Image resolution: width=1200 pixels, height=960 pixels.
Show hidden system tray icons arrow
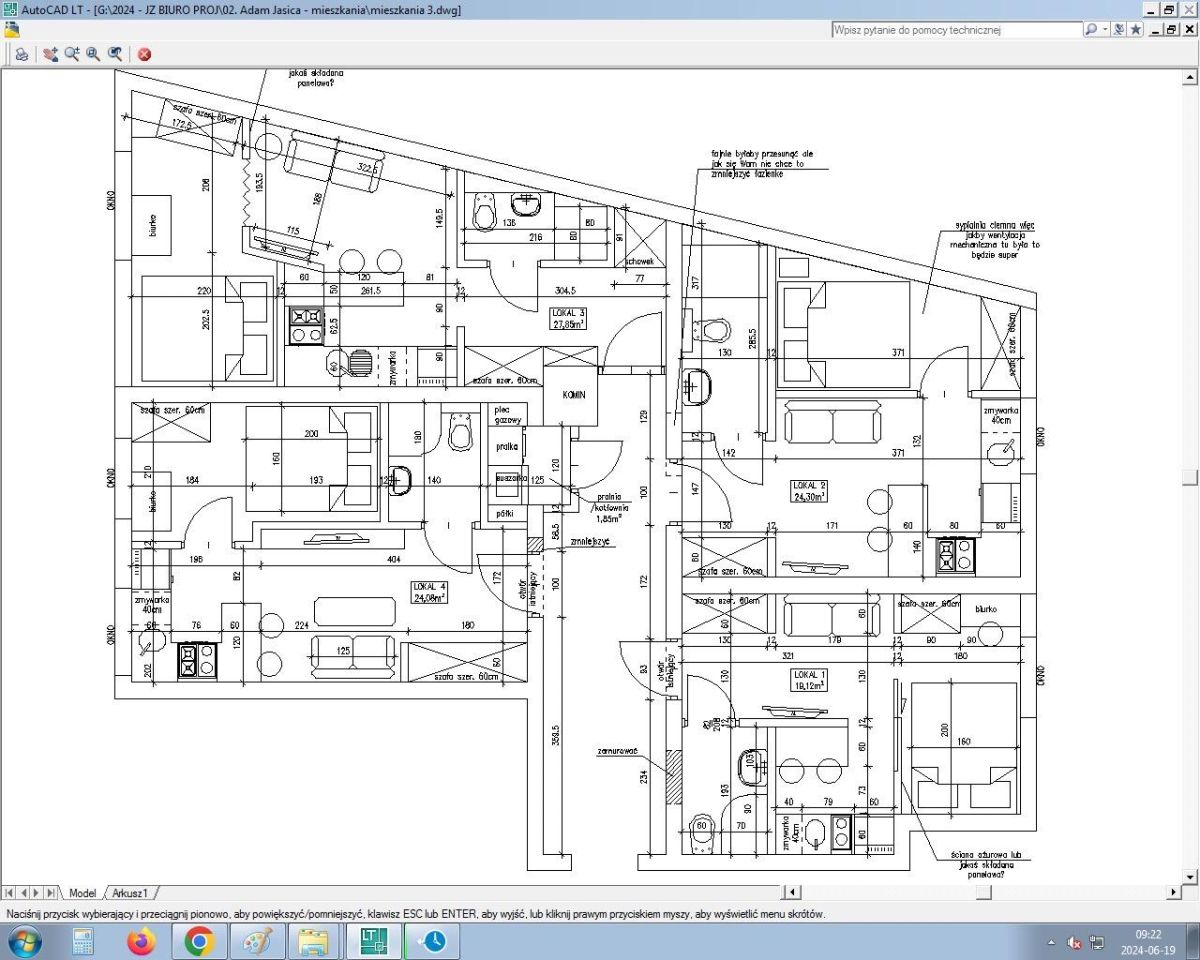1051,942
